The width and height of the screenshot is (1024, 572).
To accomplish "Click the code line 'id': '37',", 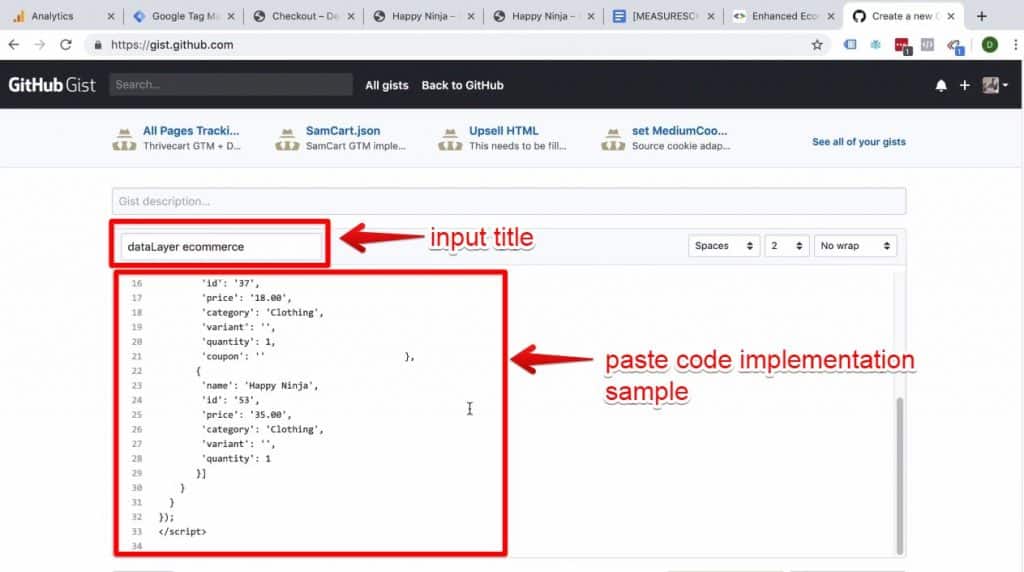I will click(x=231, y=283).
